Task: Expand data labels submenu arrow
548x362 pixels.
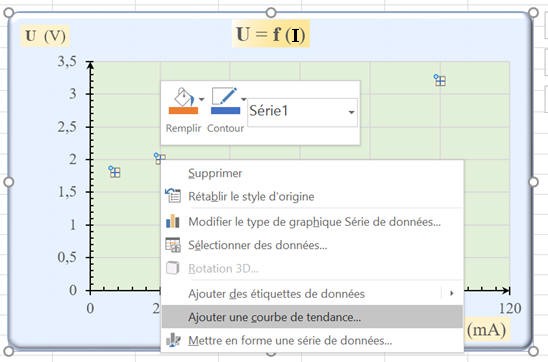Action: pos(452,293)
